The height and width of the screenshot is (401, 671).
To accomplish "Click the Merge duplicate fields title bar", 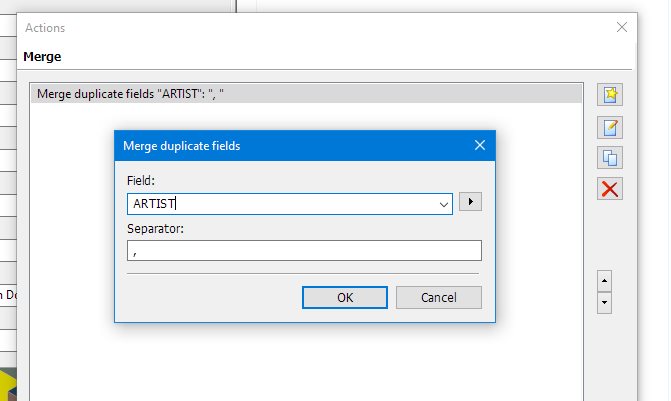I will click(295, 146).
